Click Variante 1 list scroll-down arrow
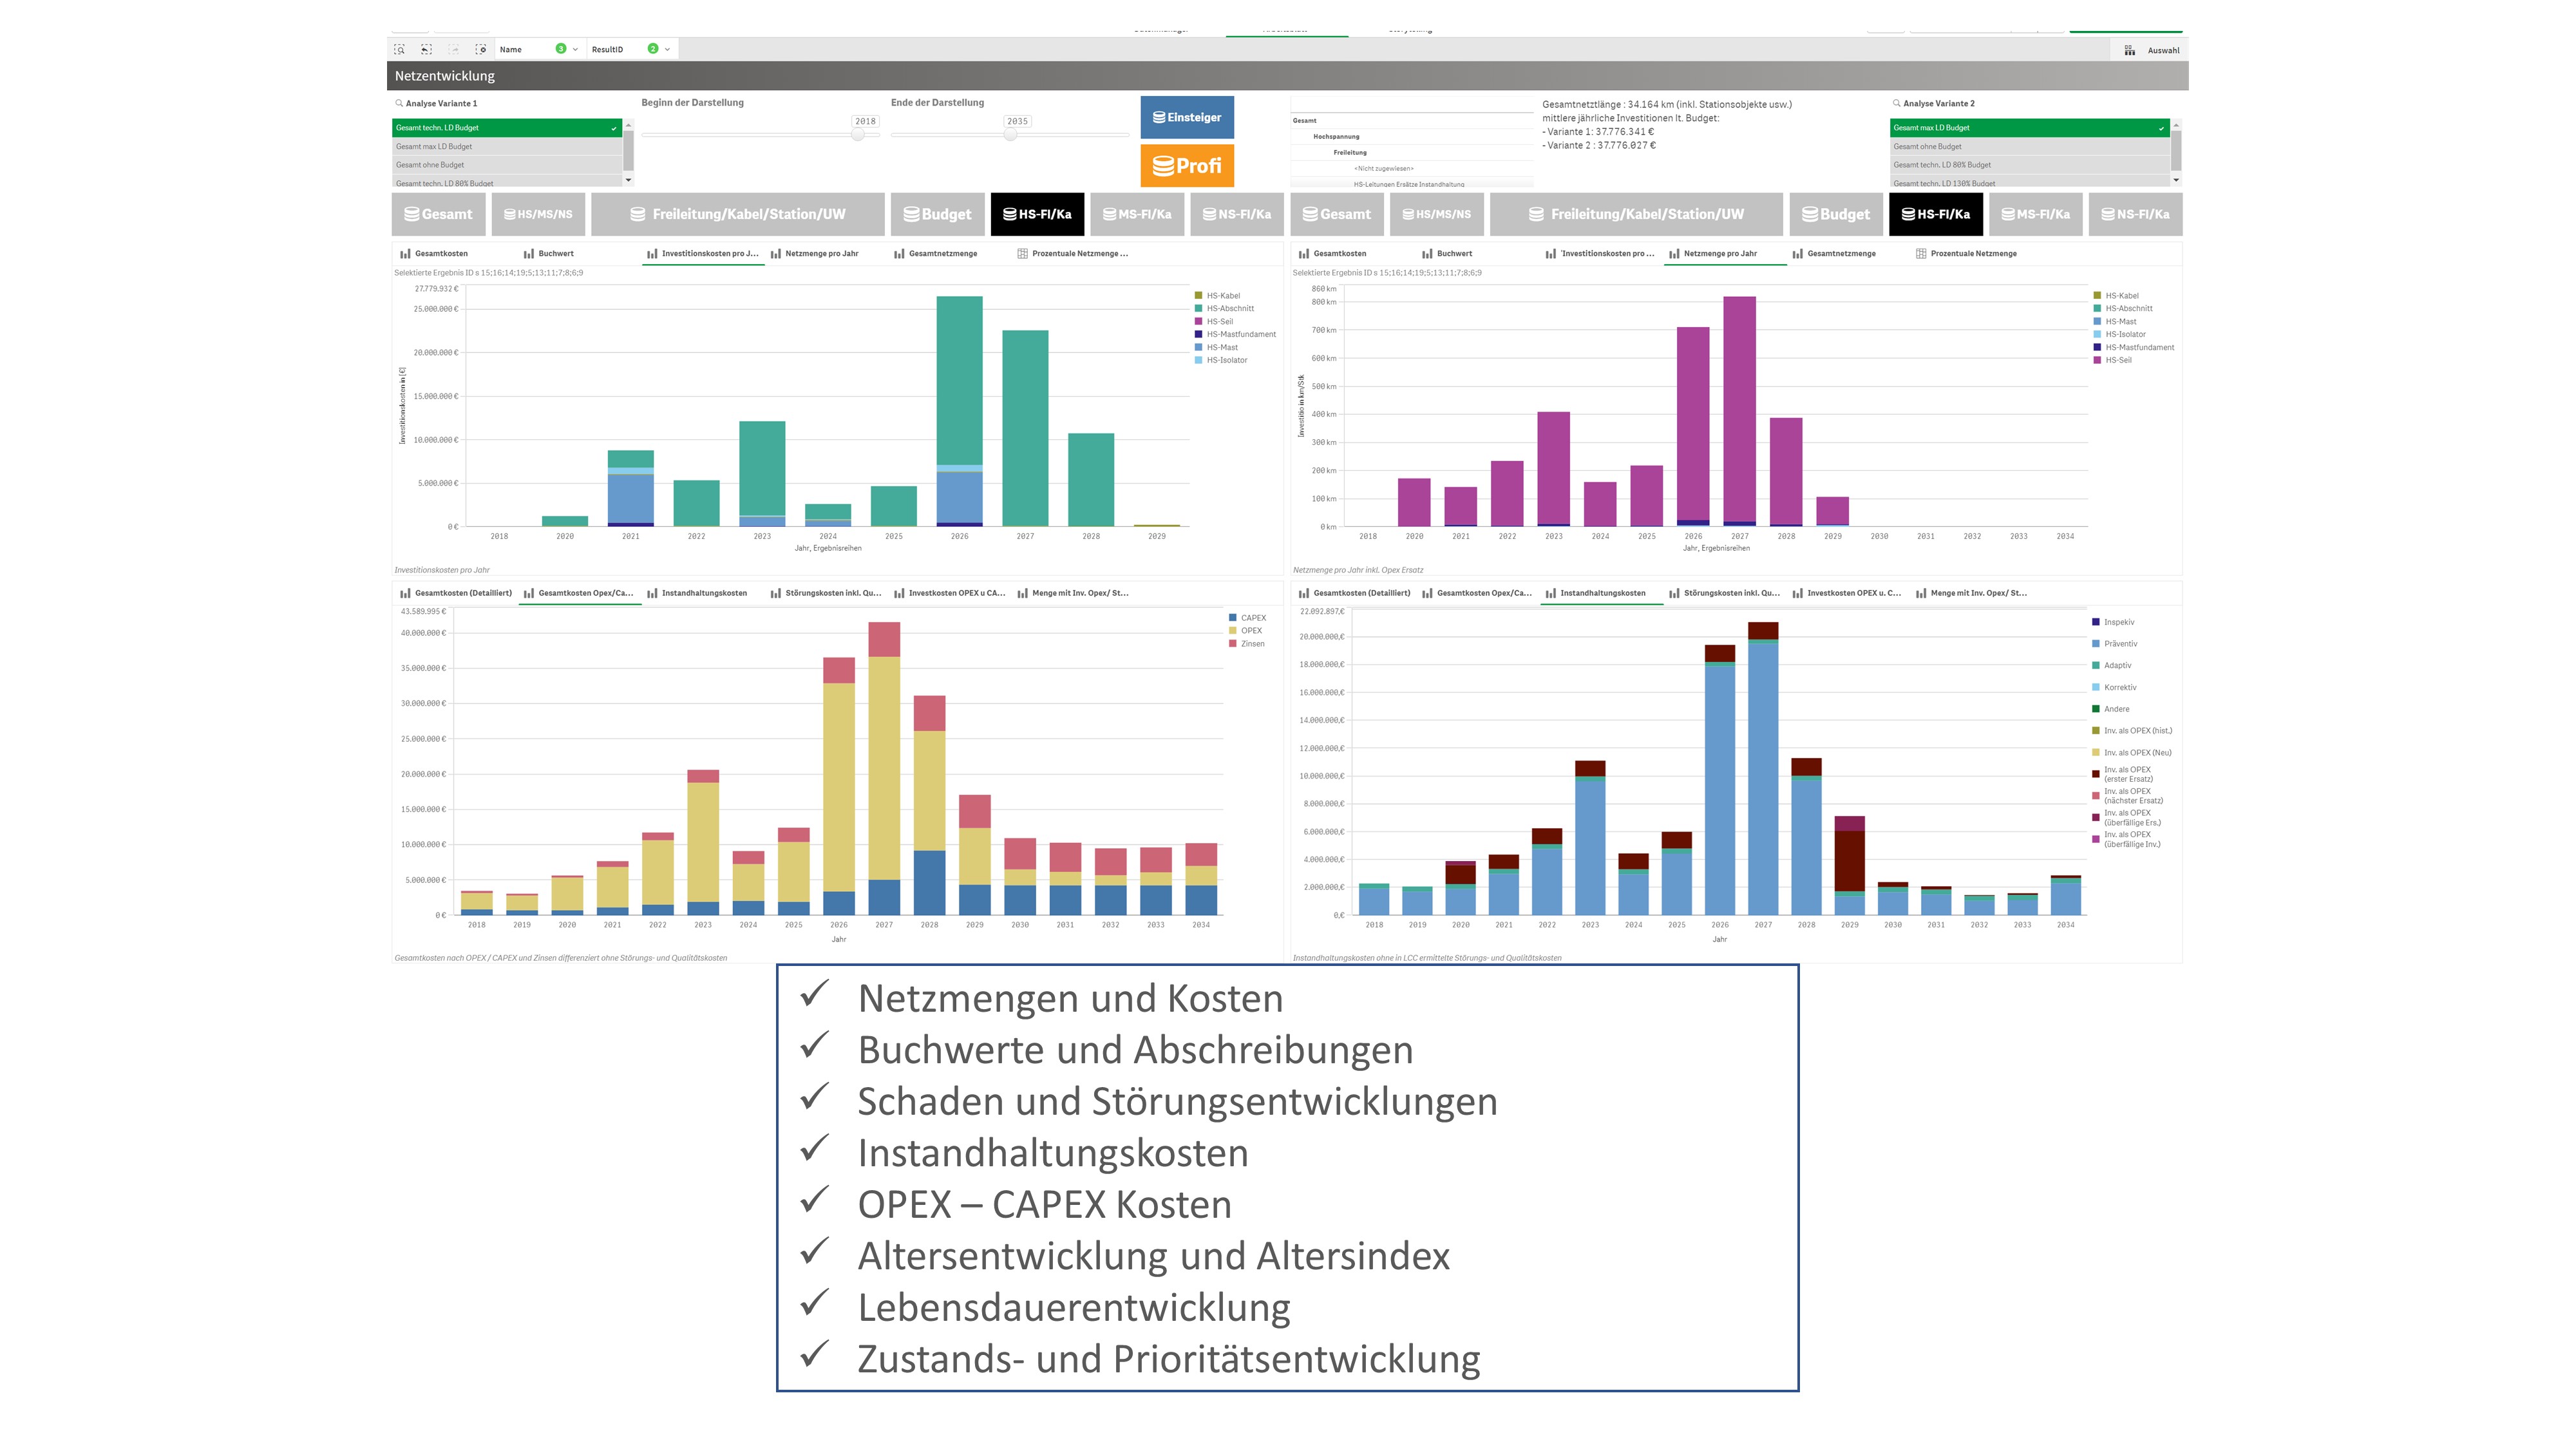This screenshot has height=1449, width=2576. click(629, 180)
